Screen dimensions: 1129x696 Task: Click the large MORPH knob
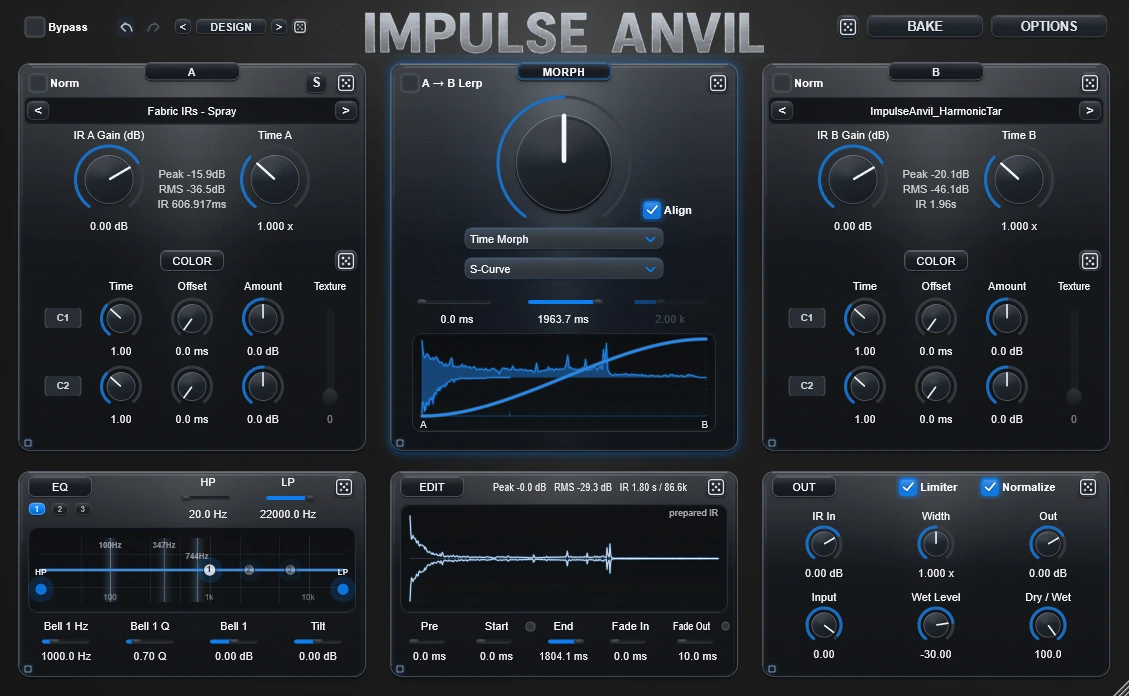pos(563,162)
